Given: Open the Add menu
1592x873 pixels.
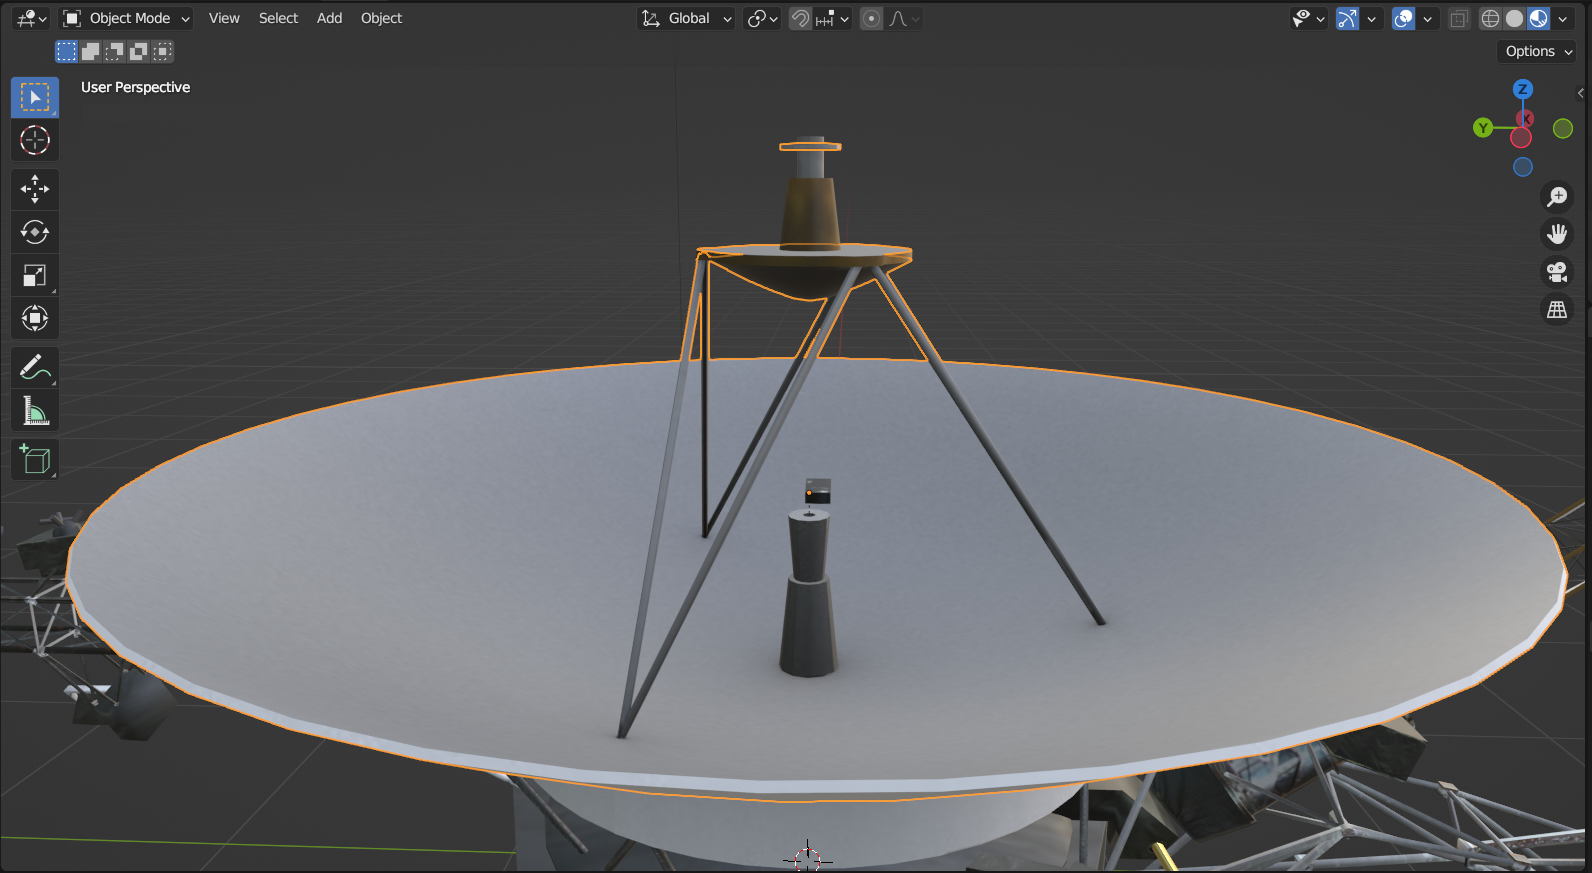Looking at the screenshot, I should point(329,19).
